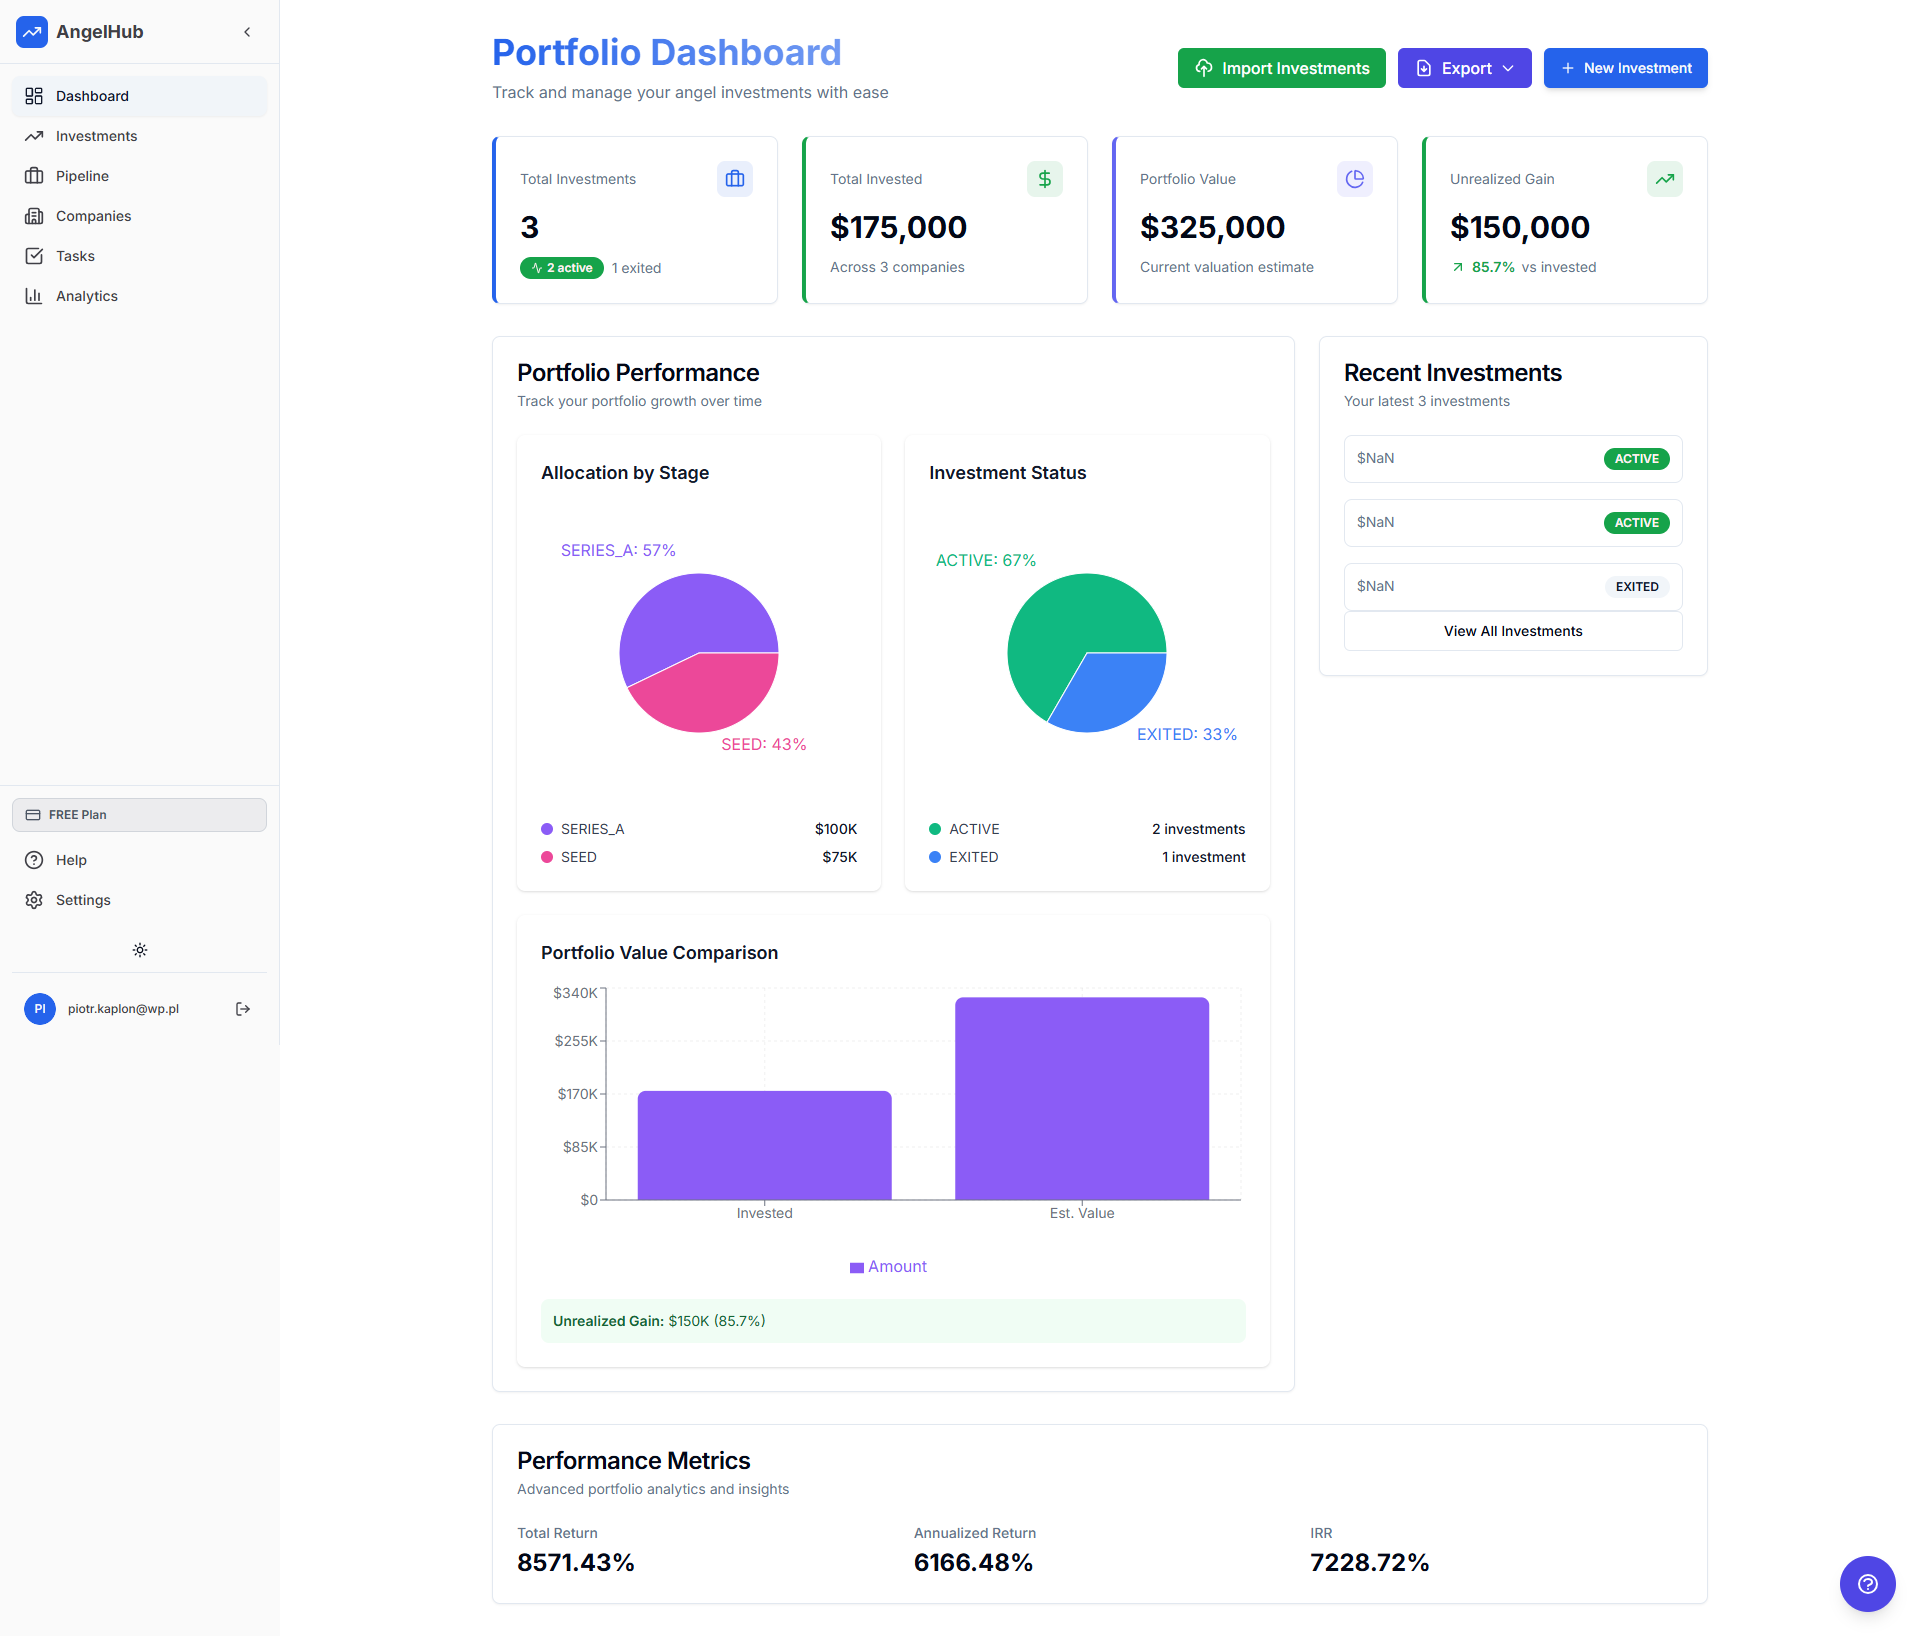Open Analytics via the bar chart icon
Screen dimensions: 1920x1636
click(36, 296)
